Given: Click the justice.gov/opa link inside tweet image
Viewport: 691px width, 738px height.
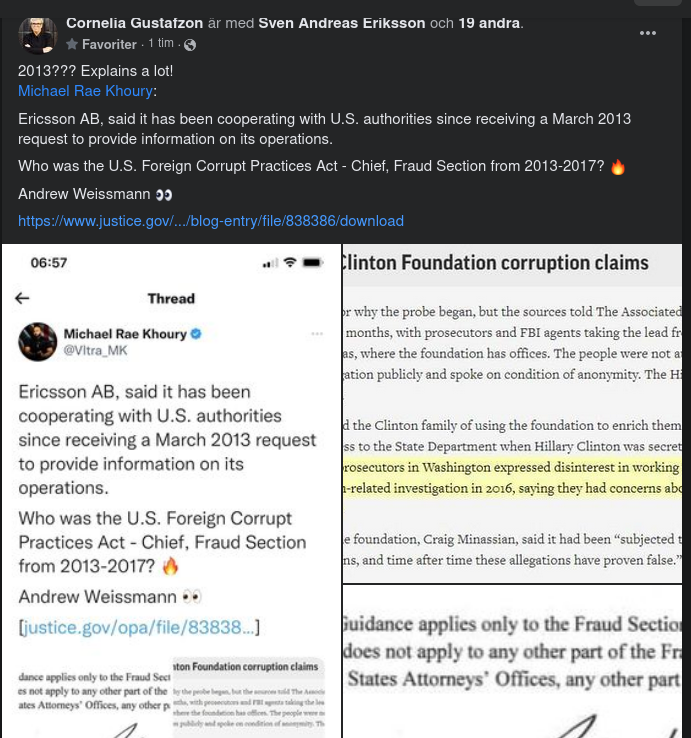Looking at the screenshot, I should tap(140, 627).
